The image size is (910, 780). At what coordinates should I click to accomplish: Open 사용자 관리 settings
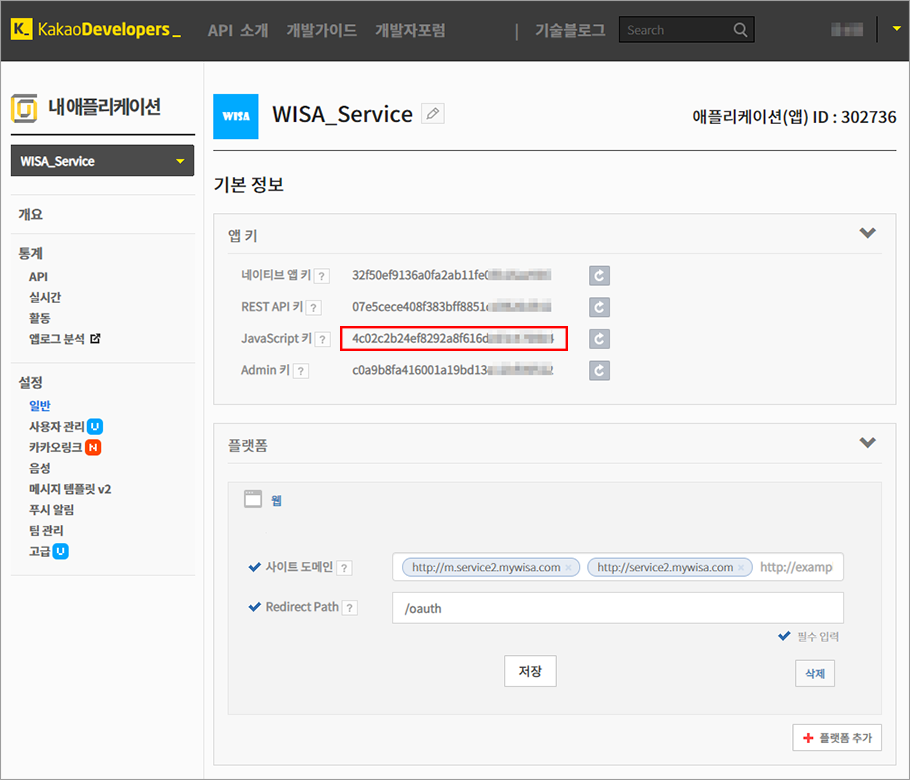pos(57,427)
